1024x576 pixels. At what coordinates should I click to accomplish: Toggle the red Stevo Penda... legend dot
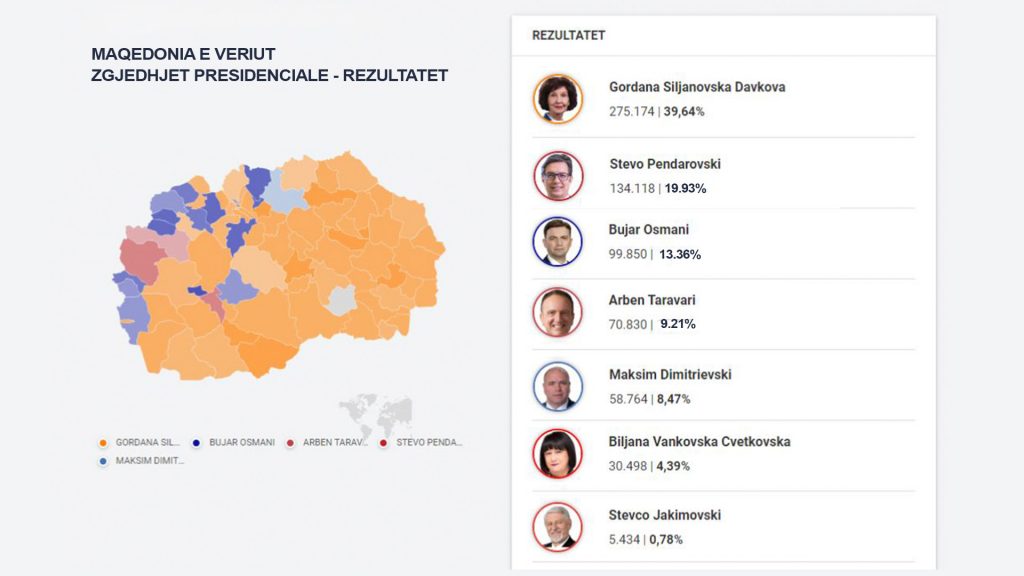click(x=383, y=443)
